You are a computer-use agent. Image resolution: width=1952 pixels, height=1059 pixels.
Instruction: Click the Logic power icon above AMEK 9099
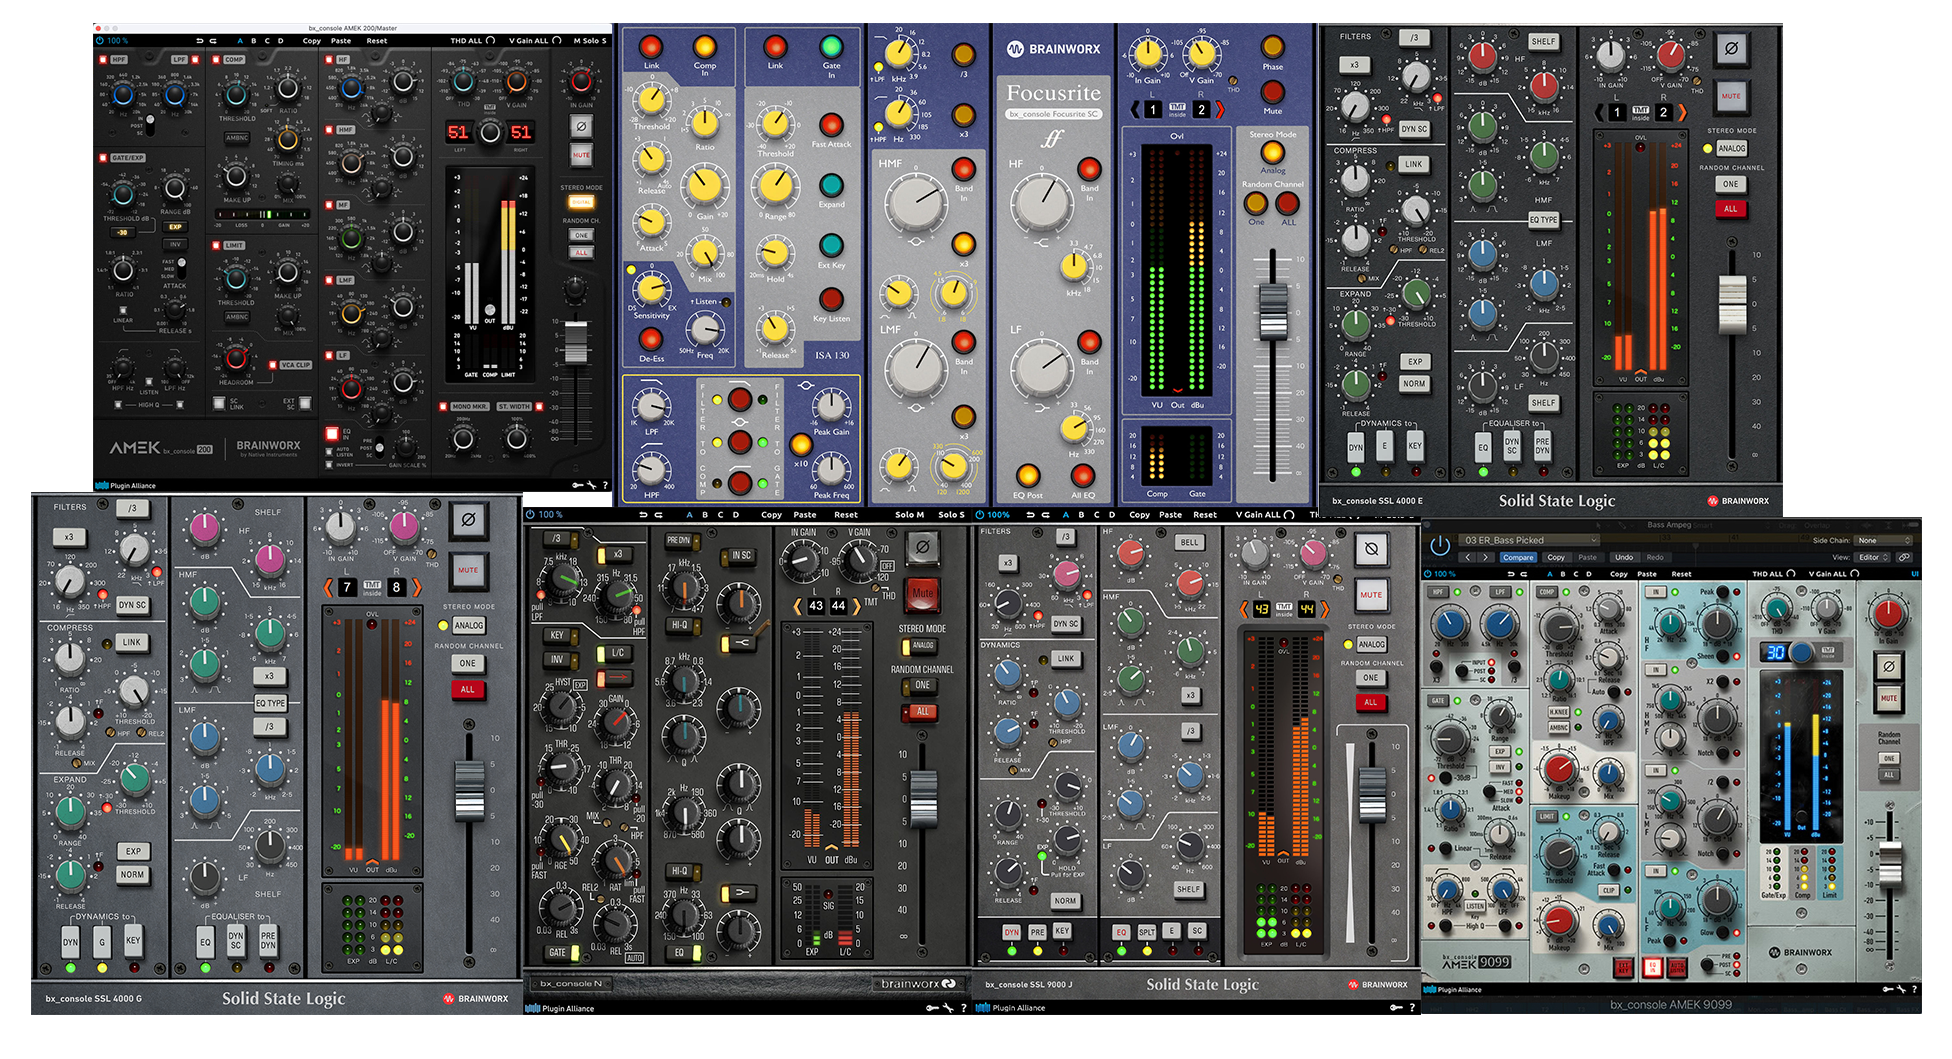tap(1440, 545)
